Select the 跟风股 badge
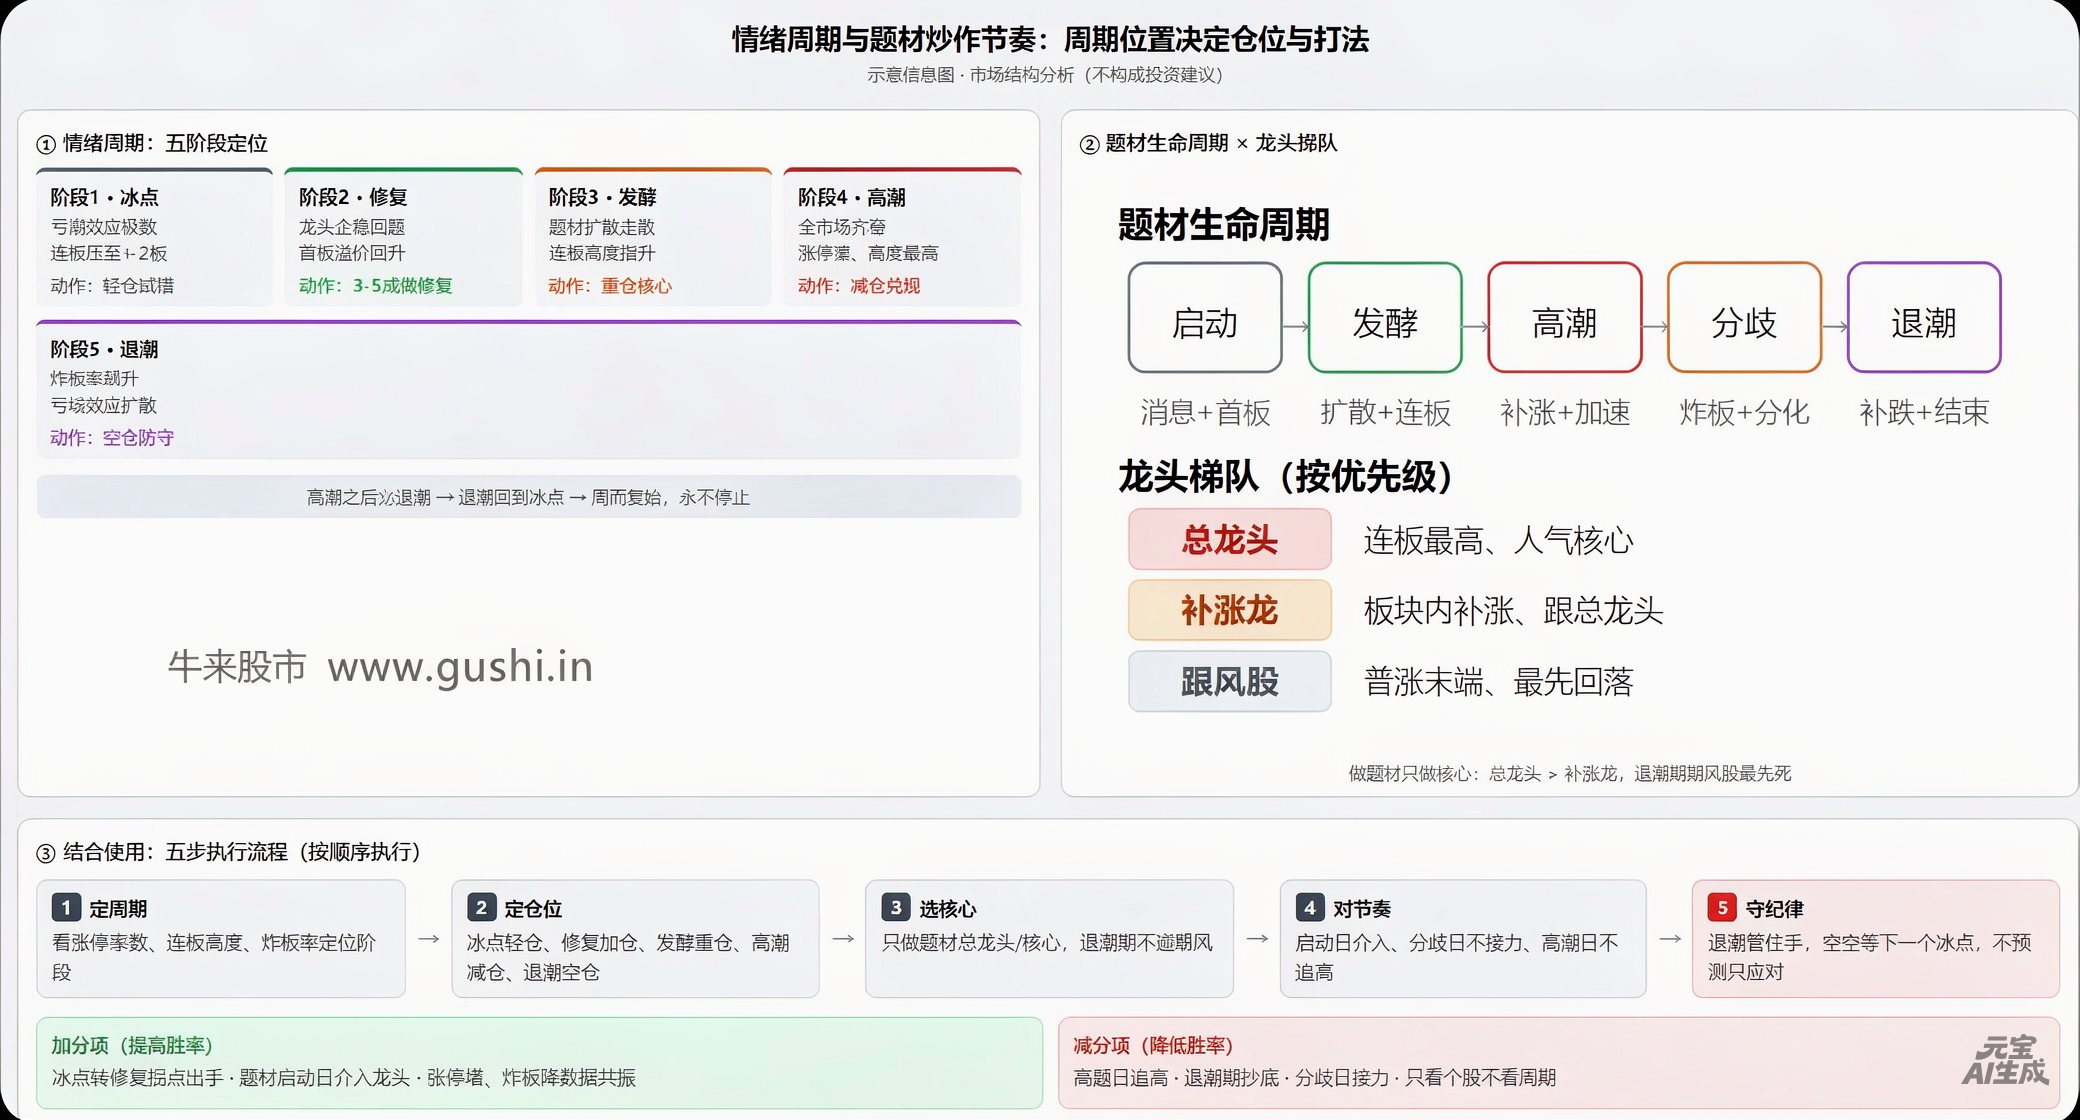 [1230, 682]
